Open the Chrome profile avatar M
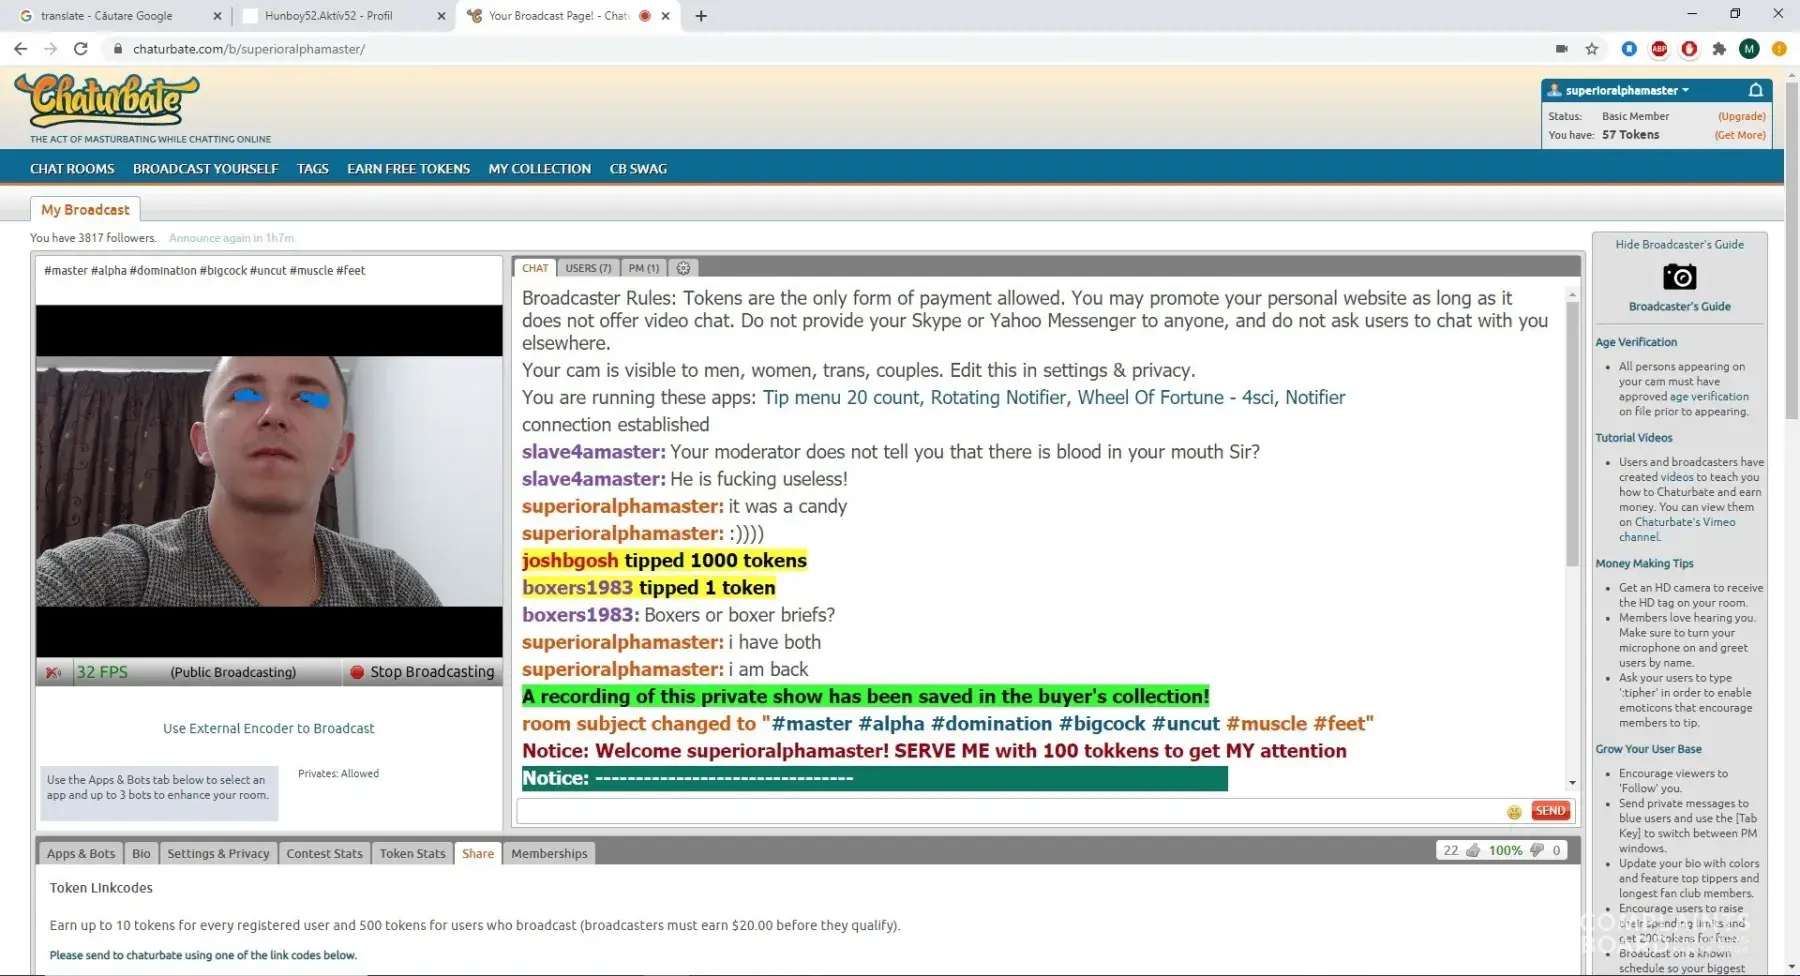The width and height of the screenshot is (1800, 976). 1749,49
